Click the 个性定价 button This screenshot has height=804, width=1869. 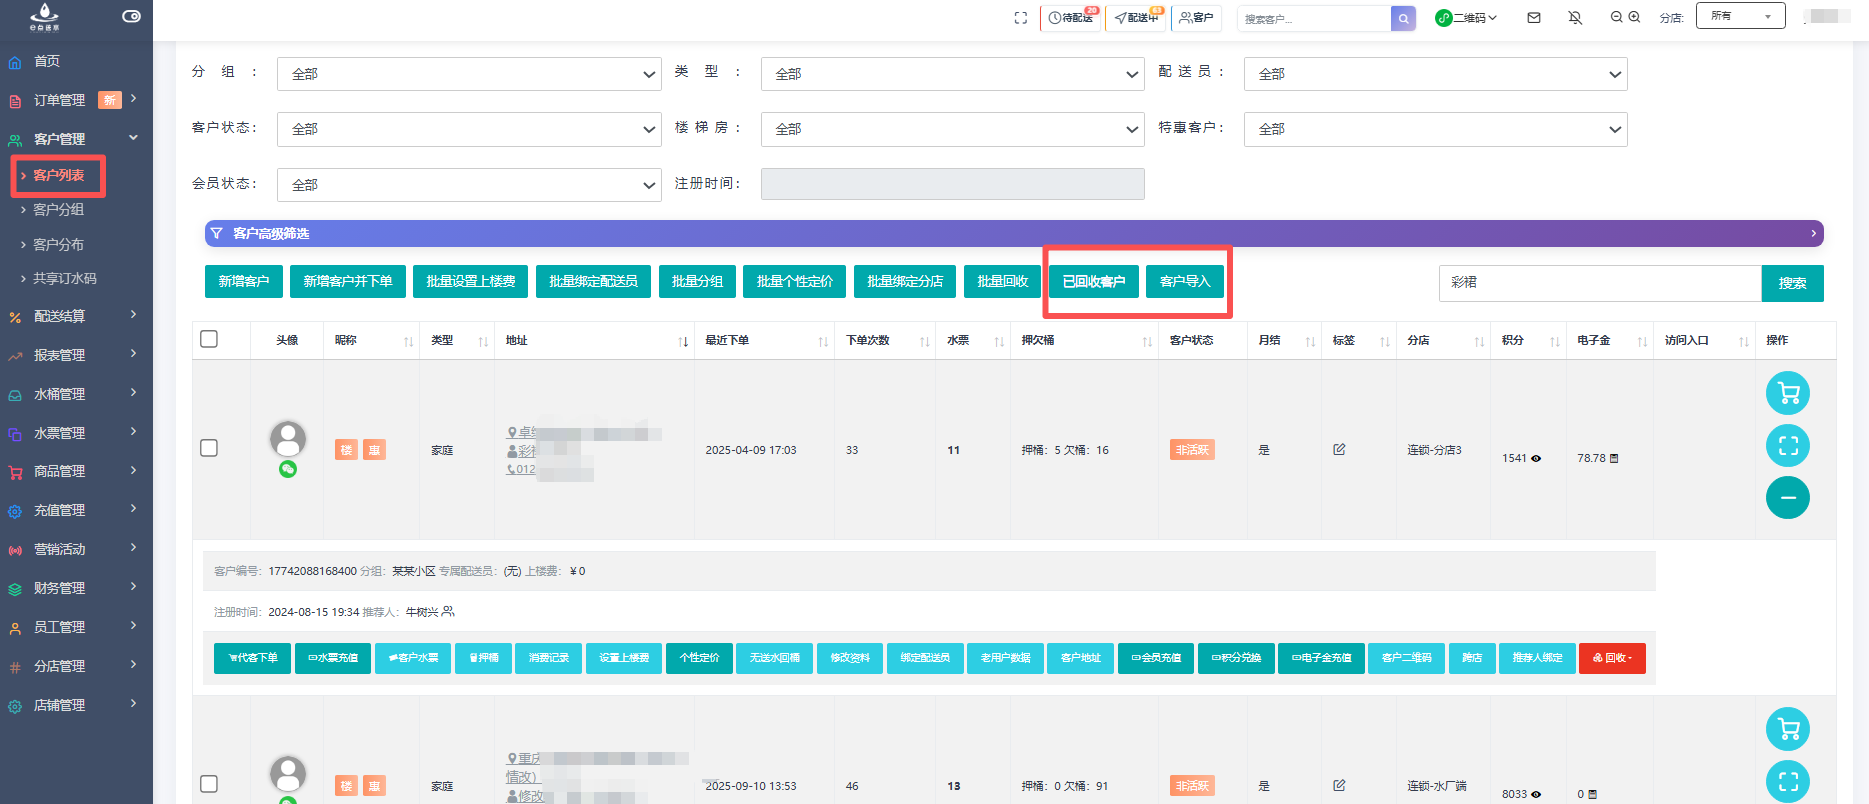tap(699, 658)
